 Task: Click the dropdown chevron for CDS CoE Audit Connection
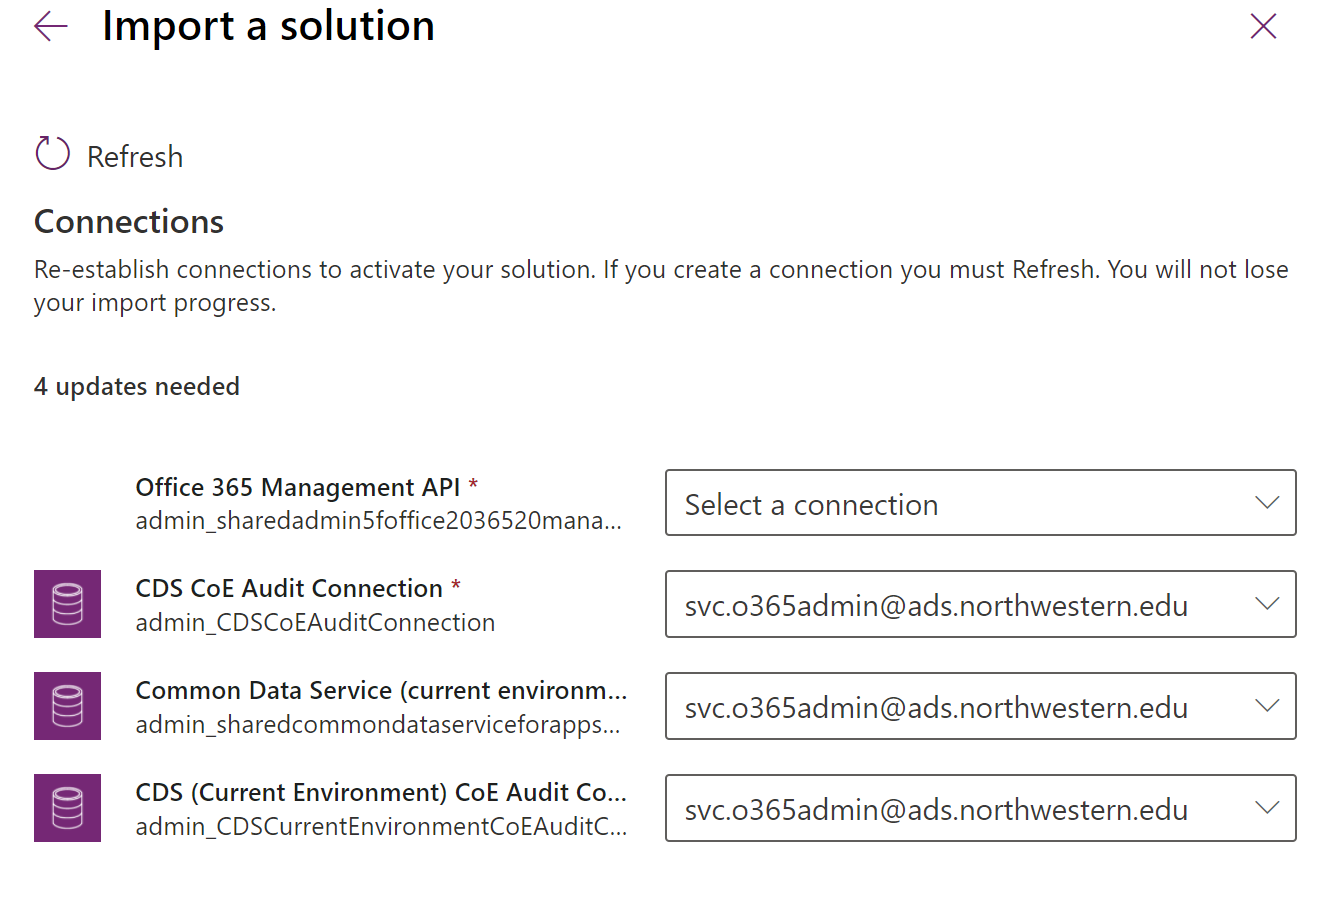click(x=1267, y=604)
